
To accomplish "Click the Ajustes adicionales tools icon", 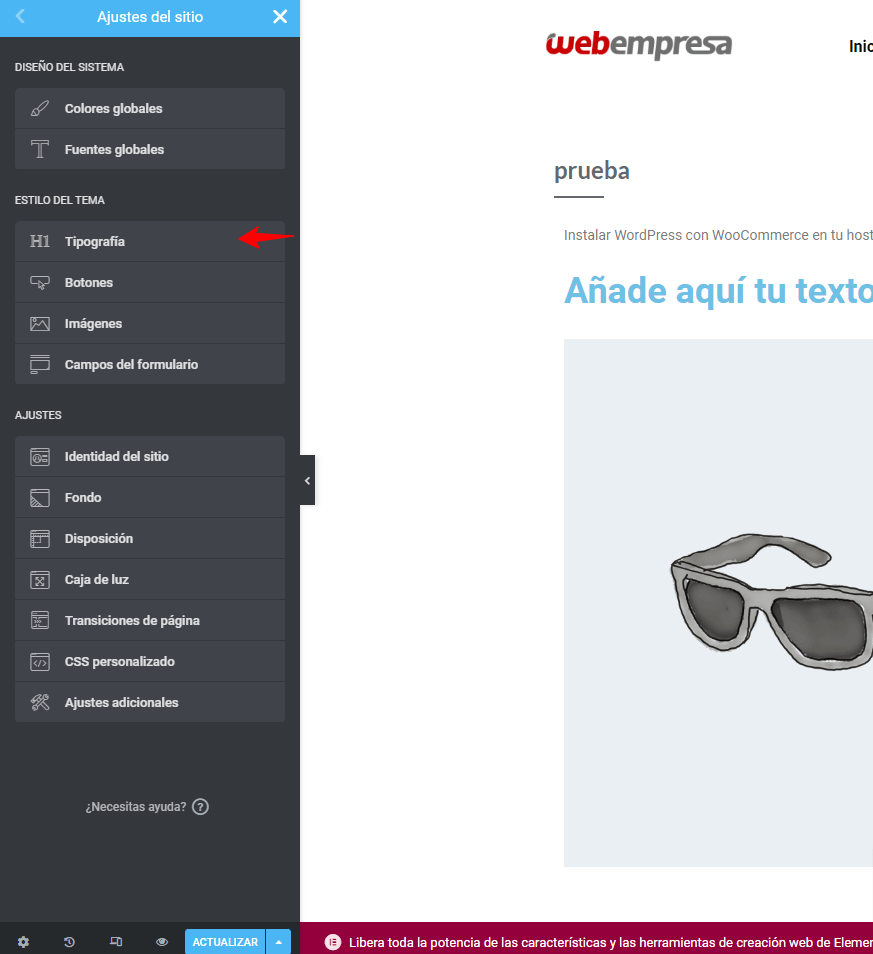I will tap(40, 703).
